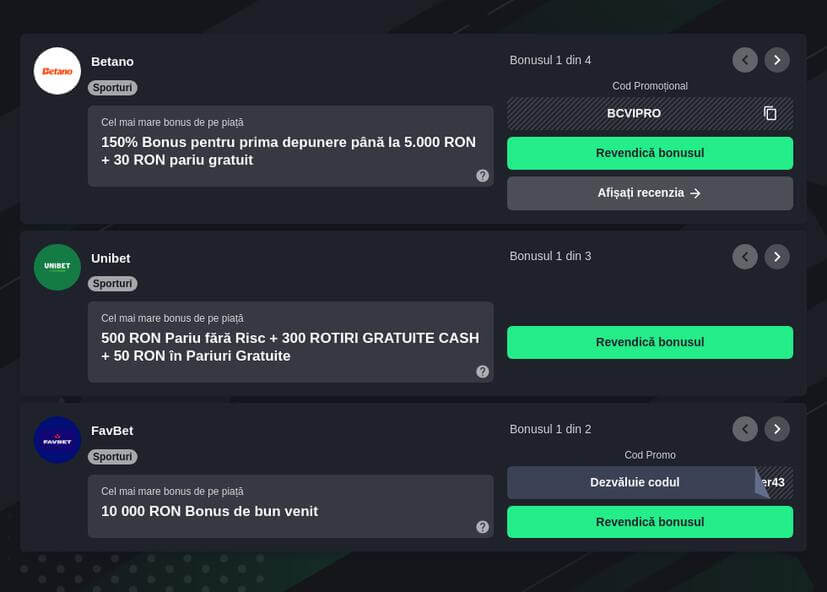Open the help tooltip on FavBet's bonus
The width and height of the screenshot is (827, 592).
[482, 525]
